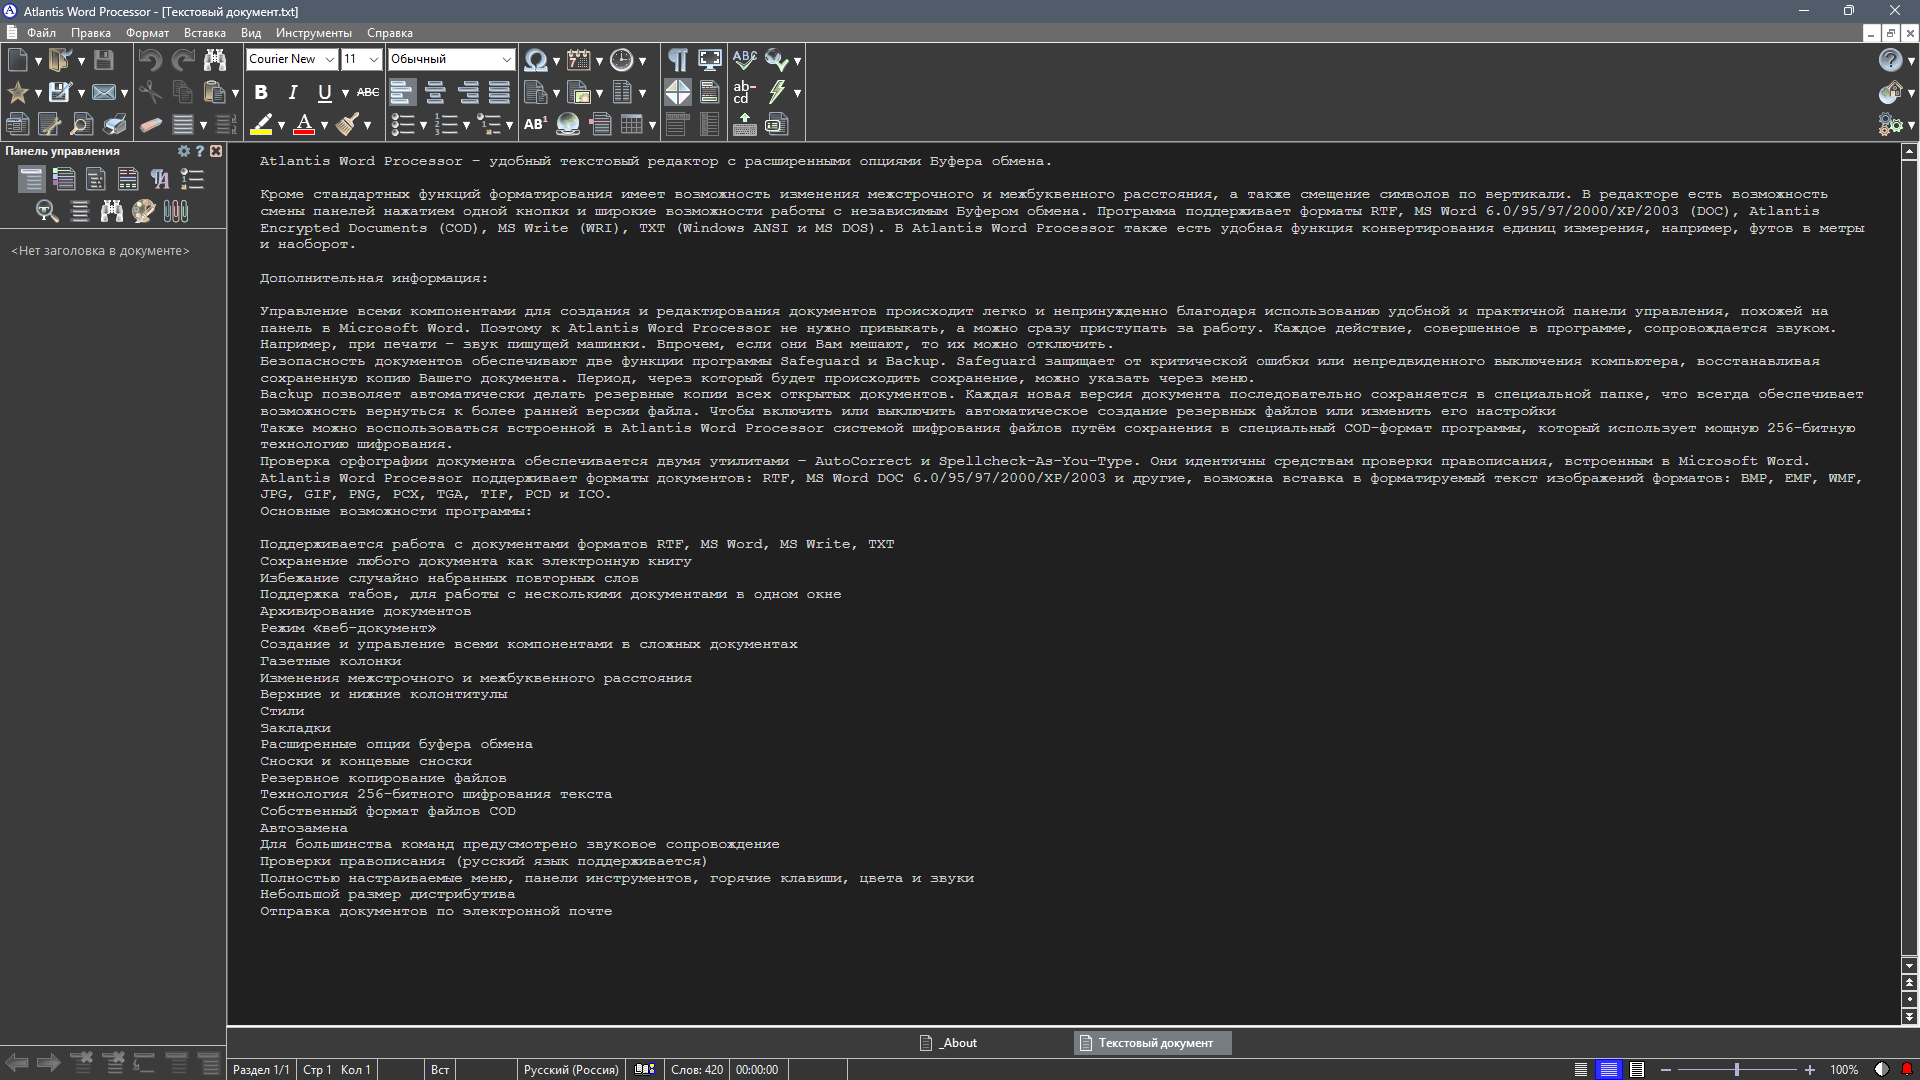Expand the font color dropdown arrow
This screenshot has height=1080, width=1920.
tap(324, 125)
